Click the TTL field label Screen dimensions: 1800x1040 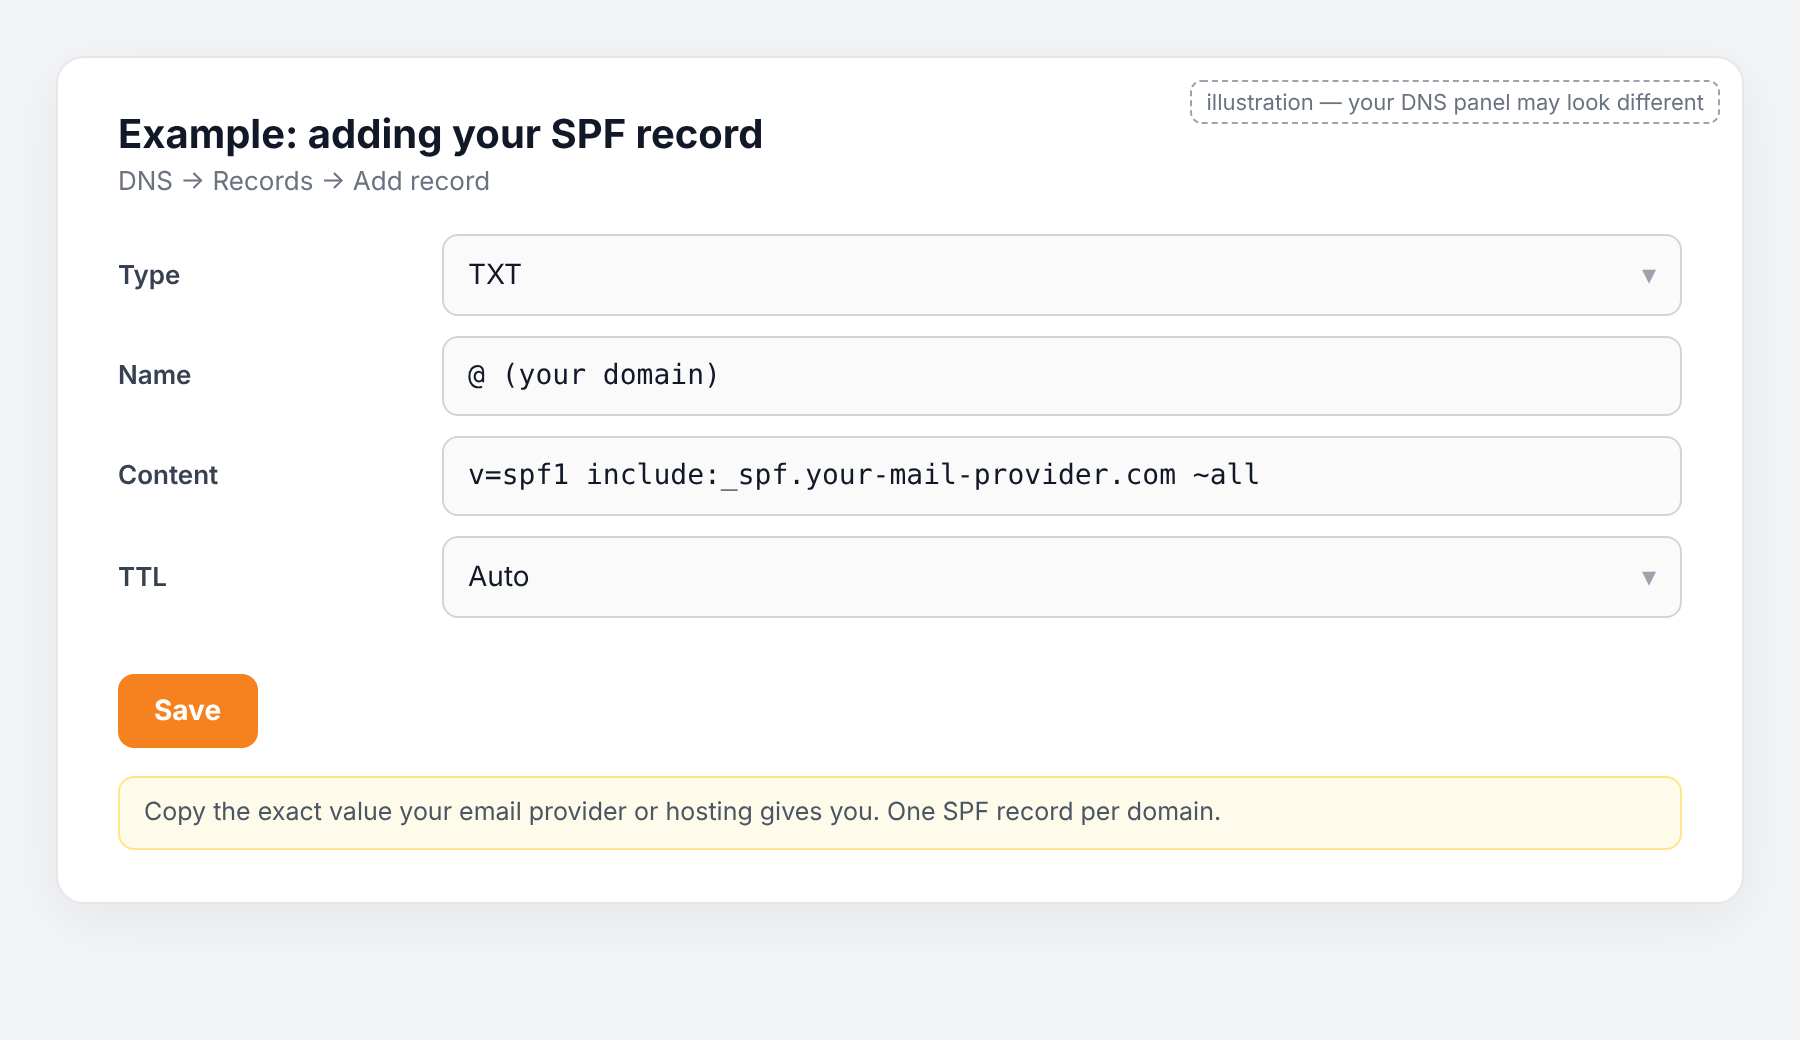point(142,577)
